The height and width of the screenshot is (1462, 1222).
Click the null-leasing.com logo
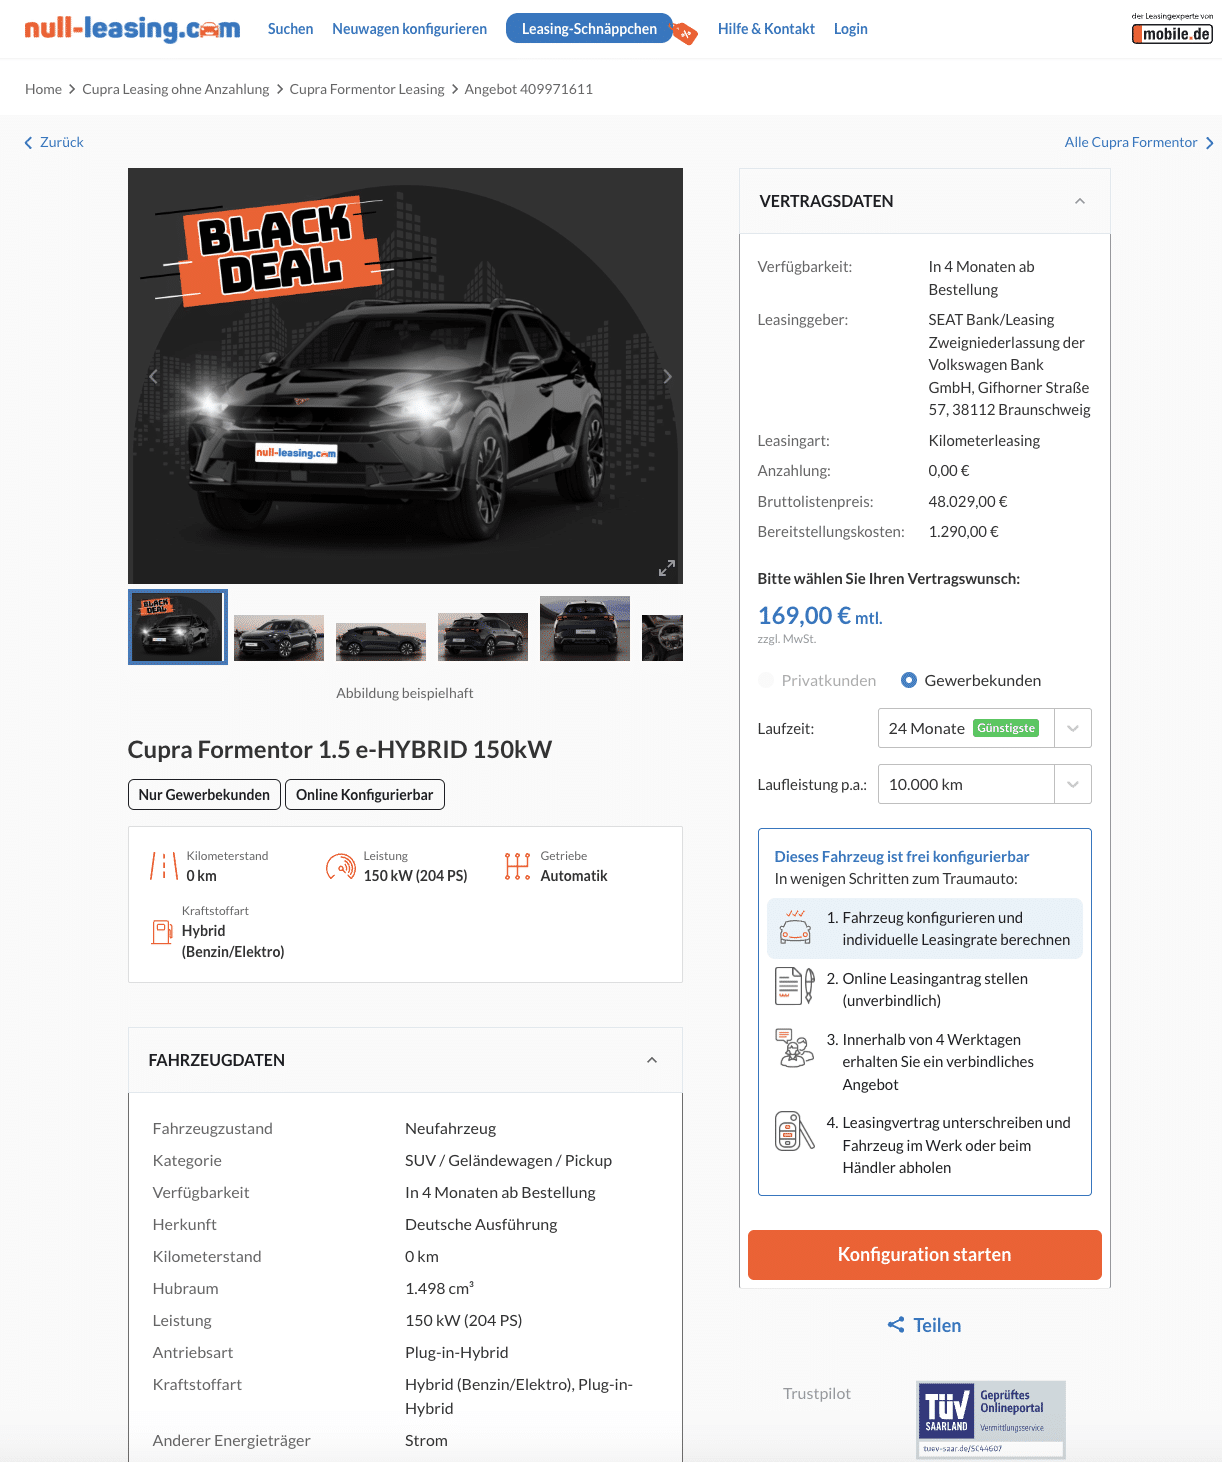click(x=132, y=29)
